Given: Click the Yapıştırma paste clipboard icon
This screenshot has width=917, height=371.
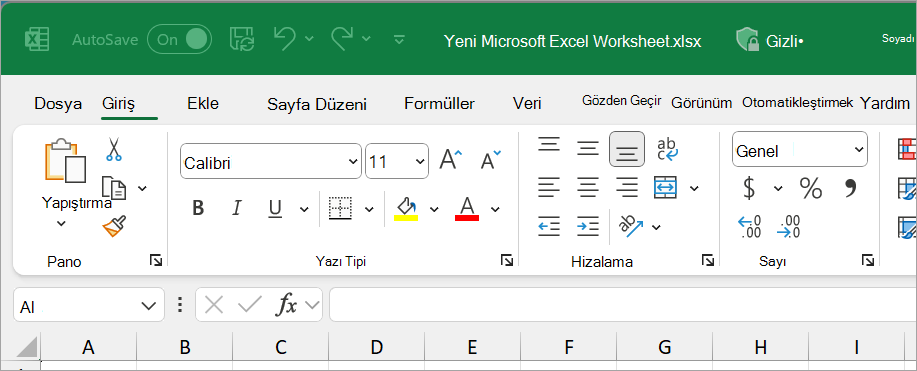Looking at the screenshot, I should (x=66, y=160).
